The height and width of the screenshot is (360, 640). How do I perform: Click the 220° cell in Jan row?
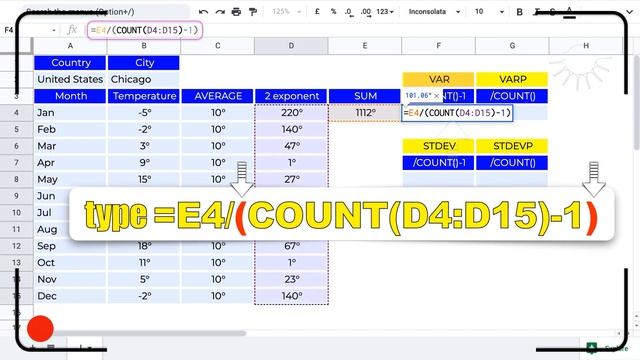click(x=291, y=113)
